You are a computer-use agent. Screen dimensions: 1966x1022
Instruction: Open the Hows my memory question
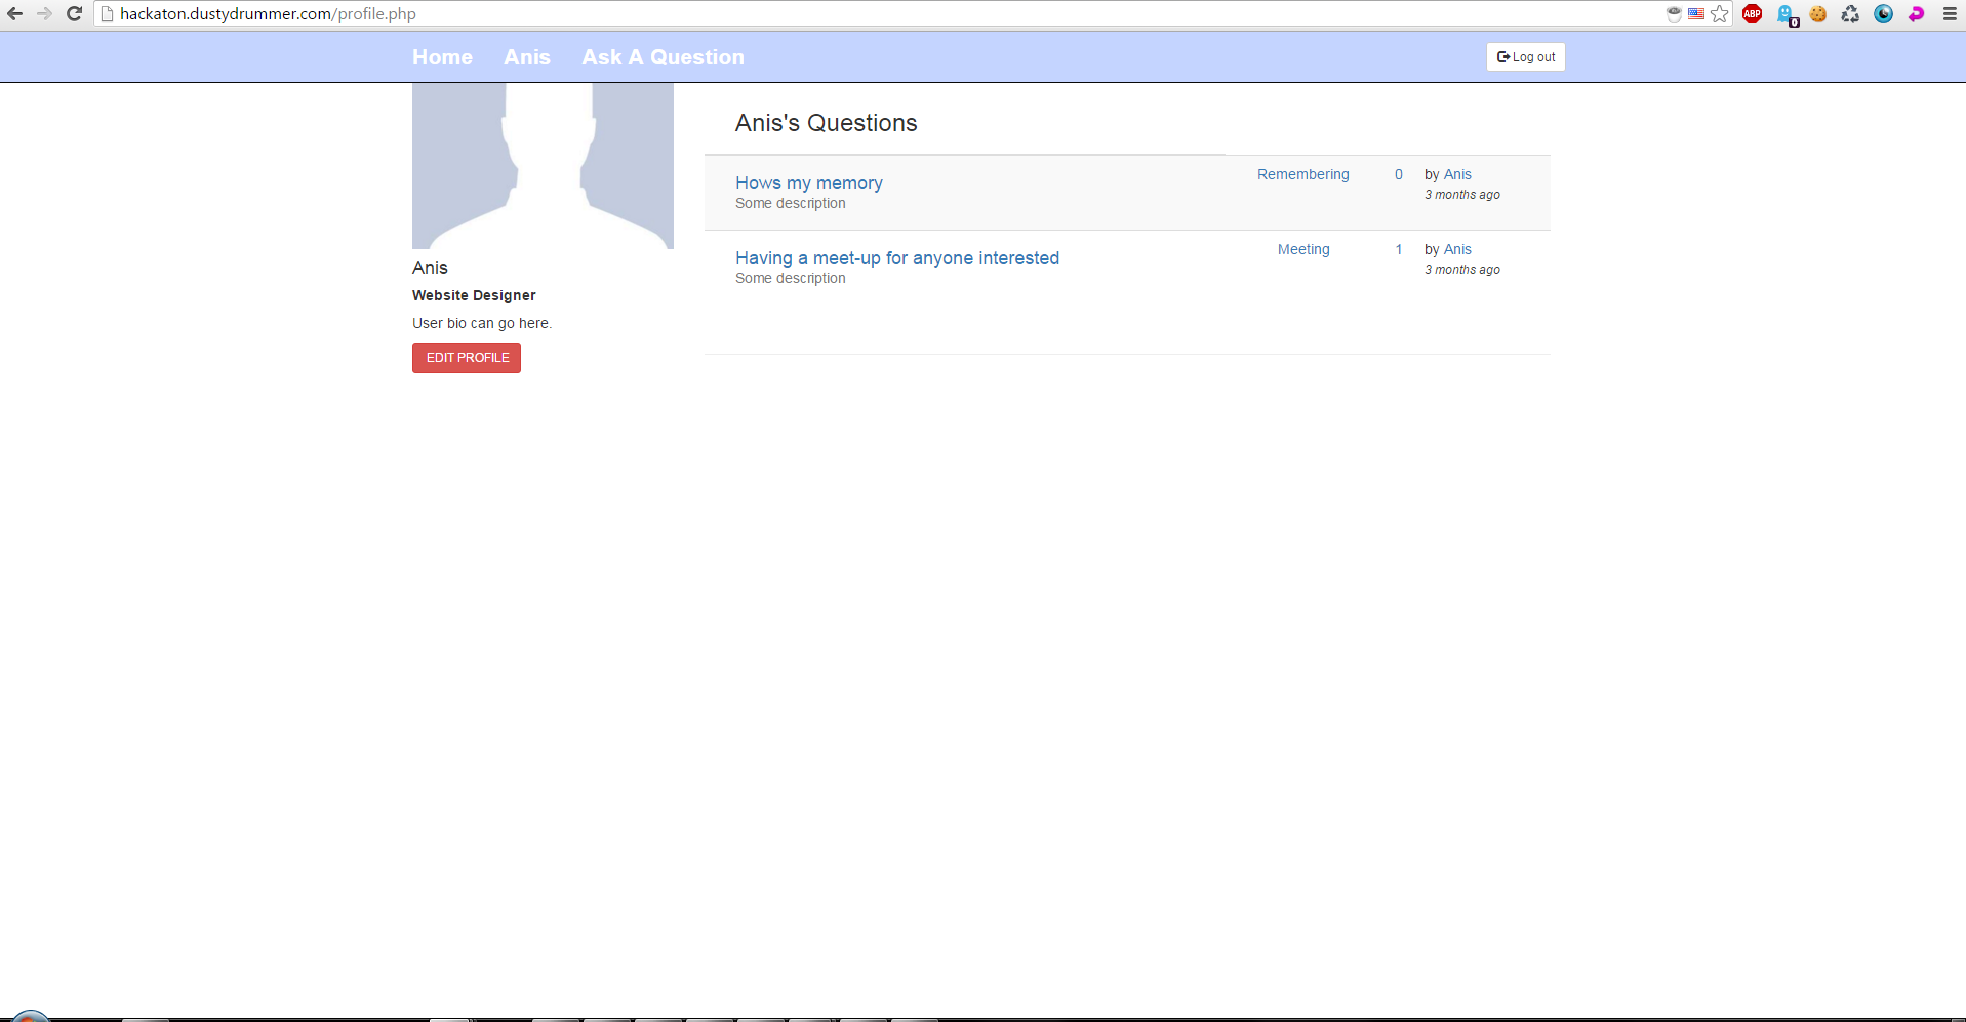coord(809,183)
